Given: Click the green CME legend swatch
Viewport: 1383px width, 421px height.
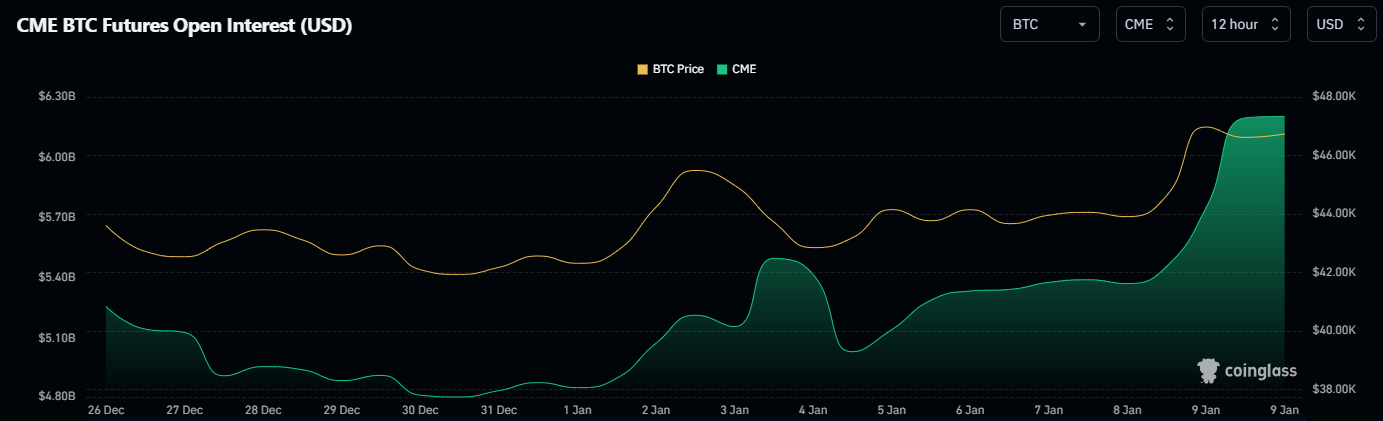Looking at the screenshot, I should pyautogui.click(x=721, y=69).
